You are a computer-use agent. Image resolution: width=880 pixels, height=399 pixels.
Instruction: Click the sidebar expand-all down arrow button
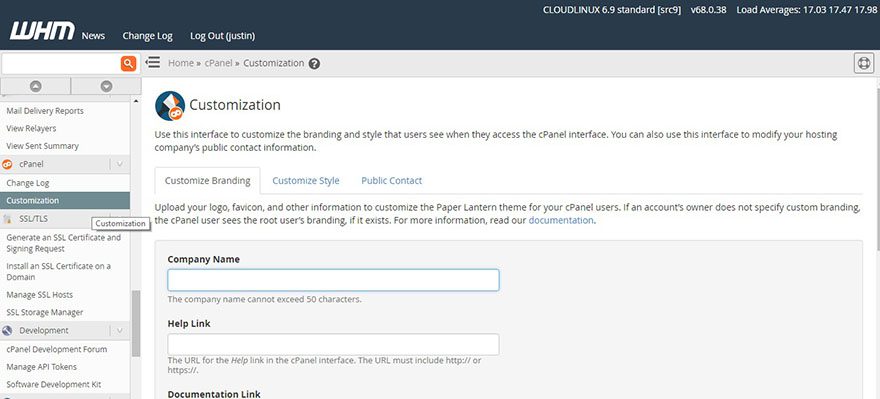(106, 86)
